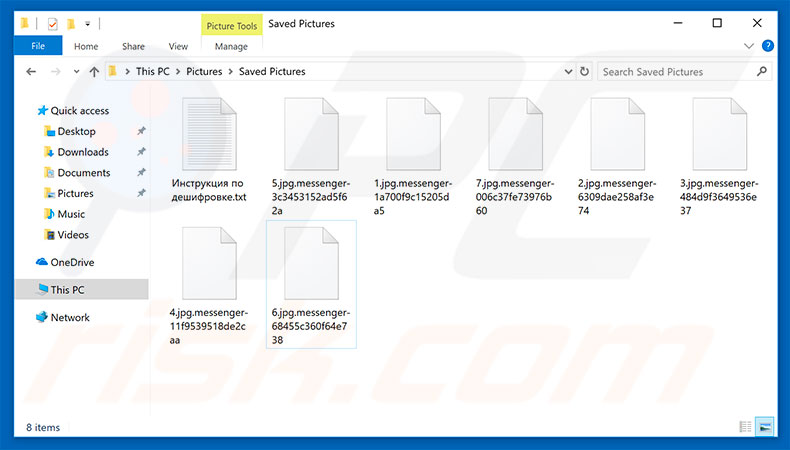Switch to large icons view in status bar
The image size is (790, 450).
click(x=763, y=427)
